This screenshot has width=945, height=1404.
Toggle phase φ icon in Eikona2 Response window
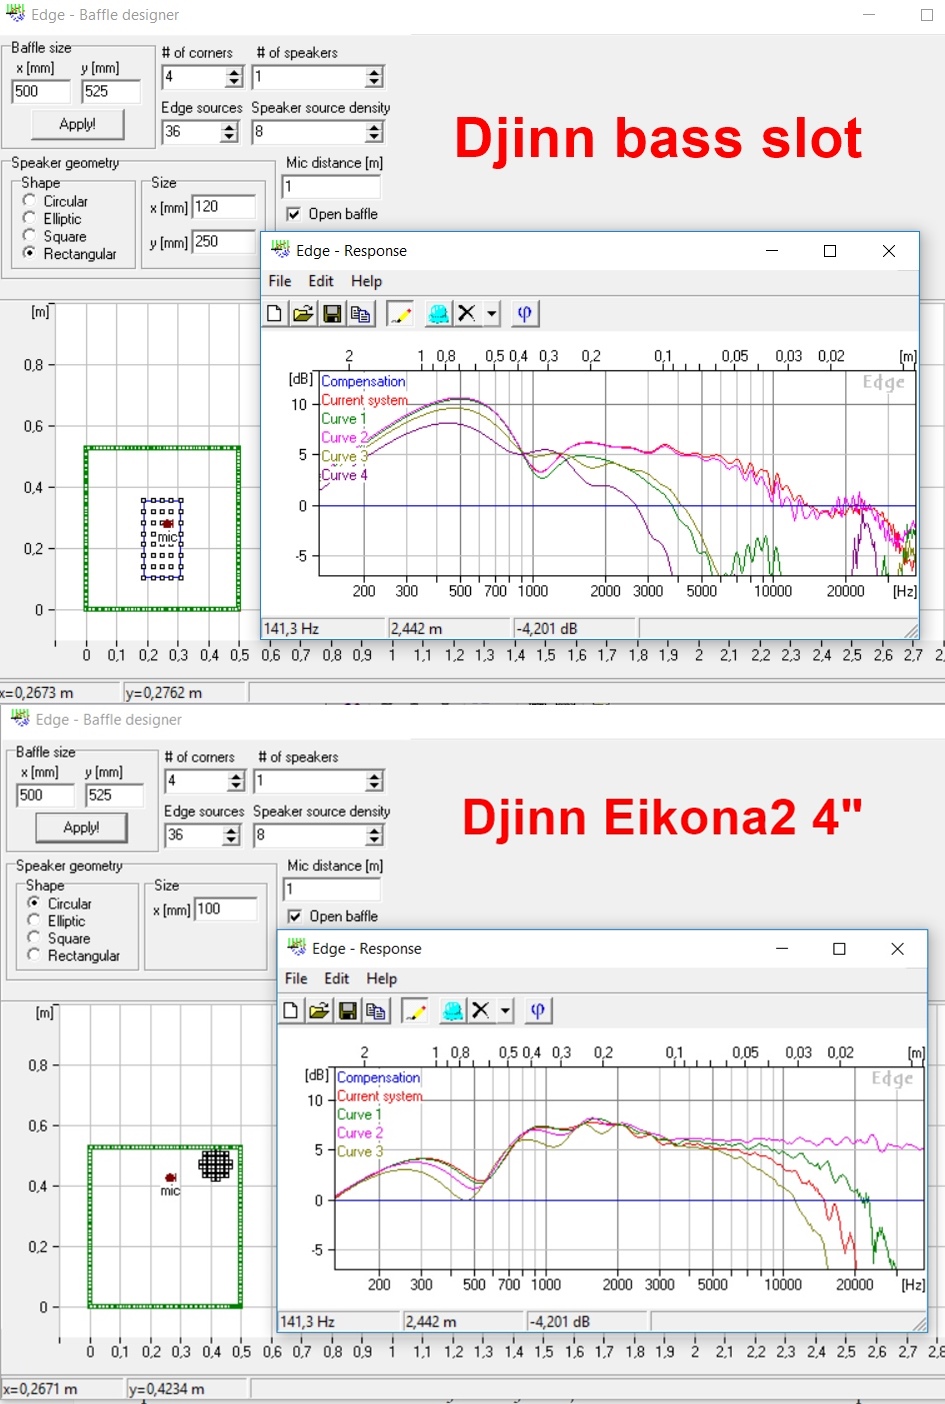(x=538, y=1011)
